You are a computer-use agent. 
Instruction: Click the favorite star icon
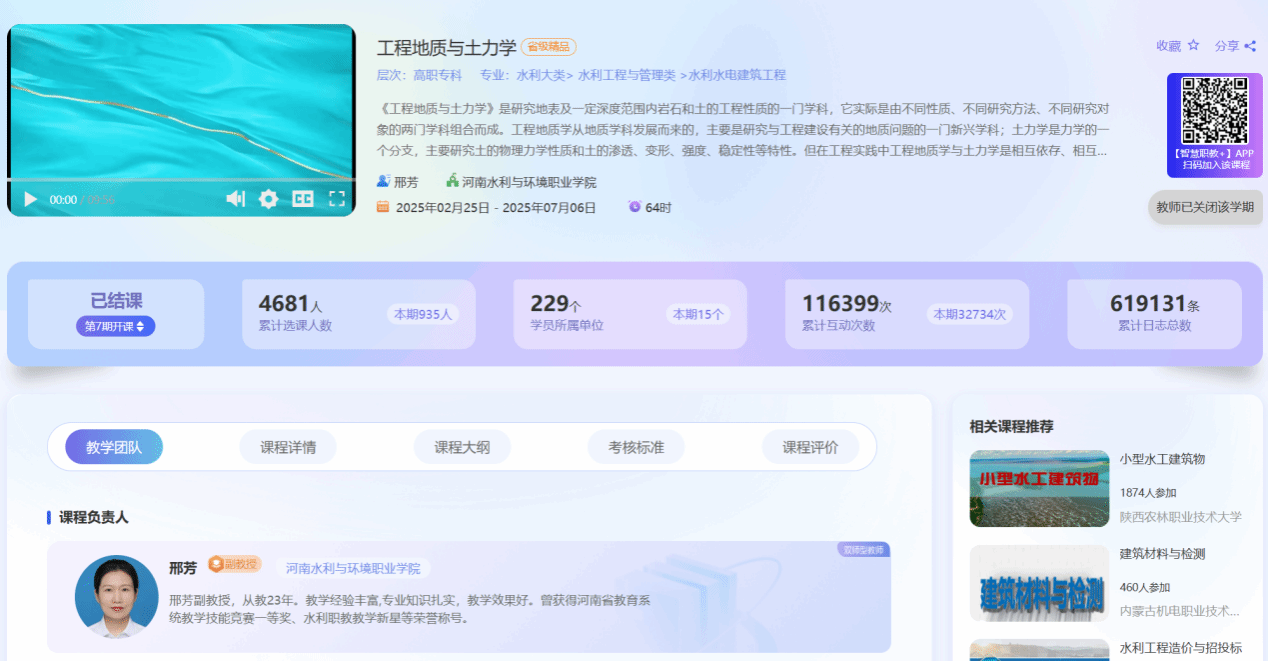(x=1193, y=45)
